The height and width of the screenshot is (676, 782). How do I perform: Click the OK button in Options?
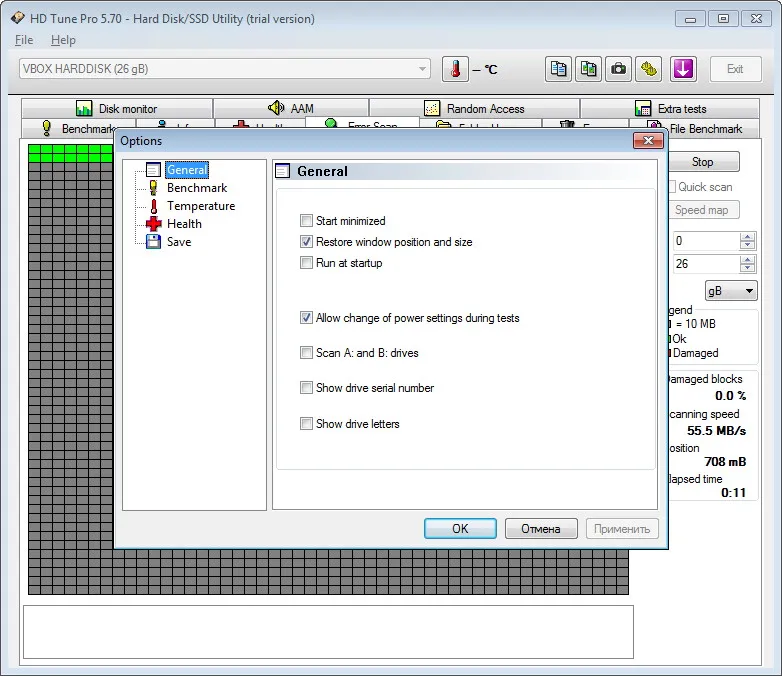(460, 529)
